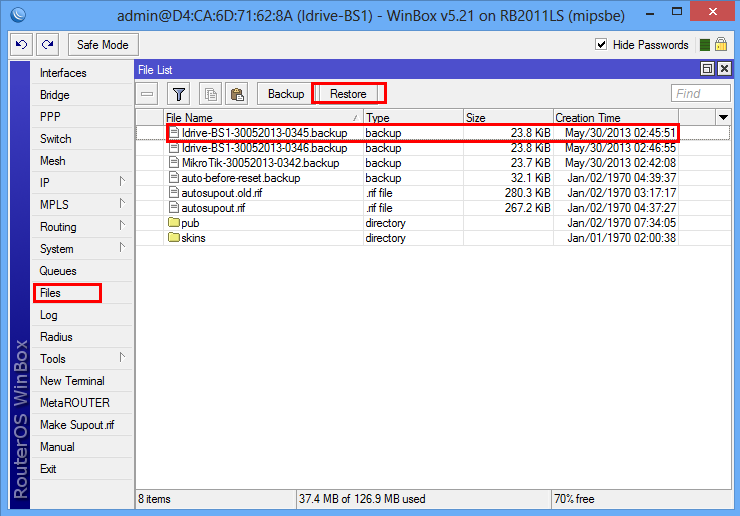Restore down the File List panel
The height and width of the screenshot is (516, 740).
click(707, 69)
